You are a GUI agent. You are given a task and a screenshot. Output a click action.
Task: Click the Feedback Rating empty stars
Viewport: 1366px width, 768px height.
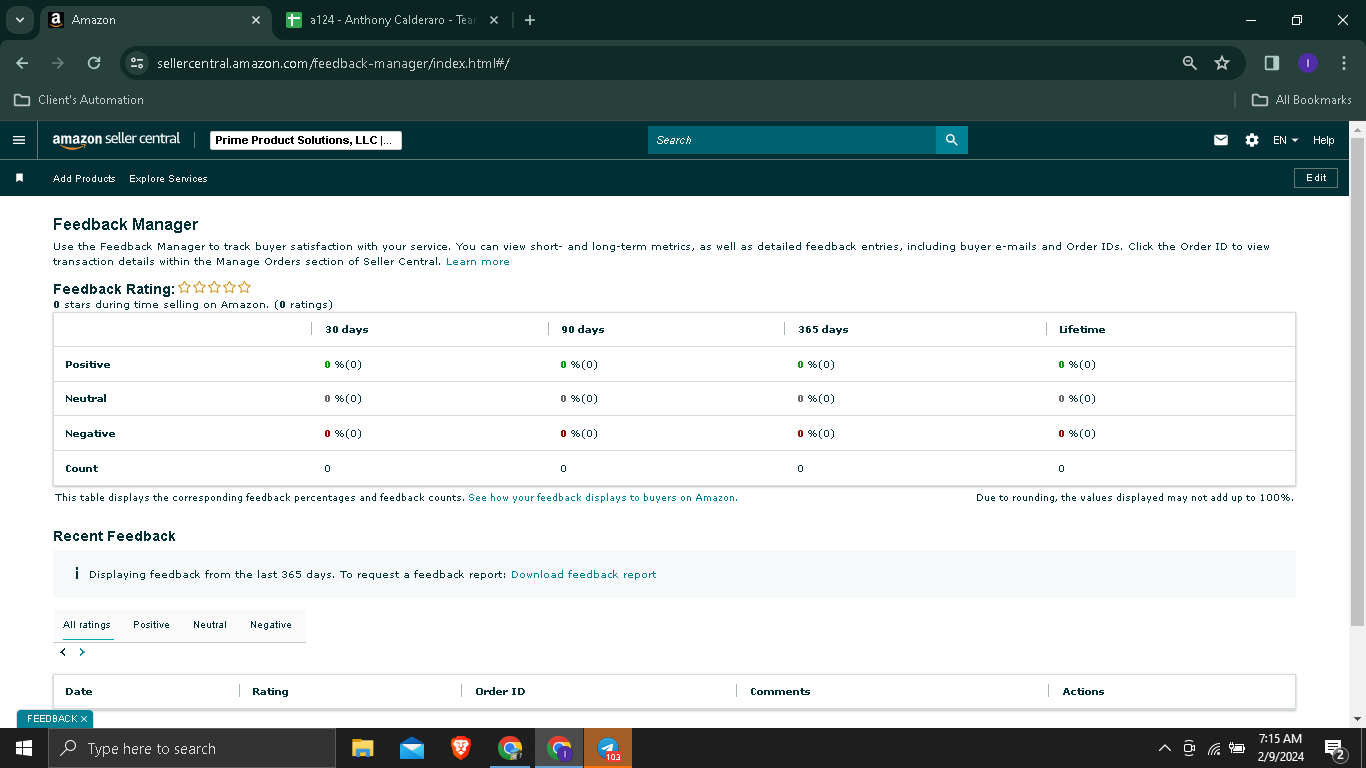(214, 287)
